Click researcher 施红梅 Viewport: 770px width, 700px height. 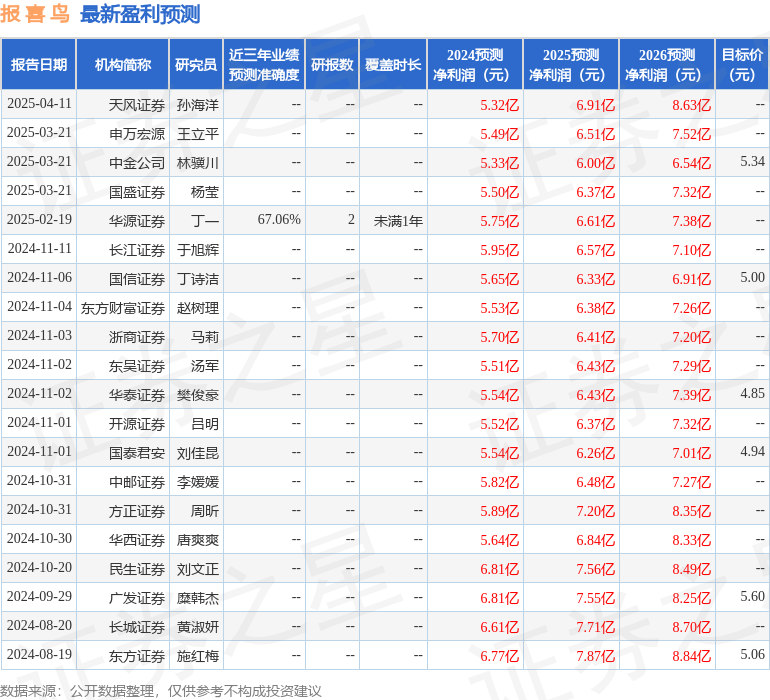tap(197, 656)
